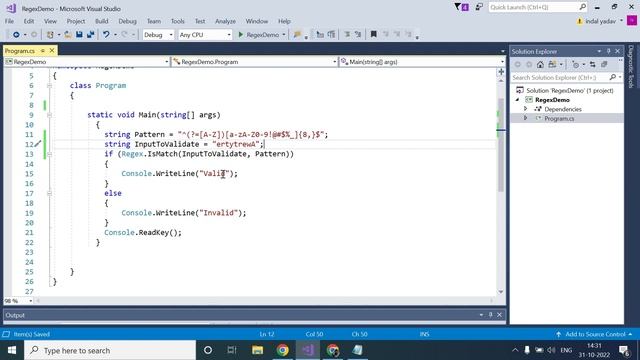Start debugging with green RegexDemo play button

coord(258,35)
